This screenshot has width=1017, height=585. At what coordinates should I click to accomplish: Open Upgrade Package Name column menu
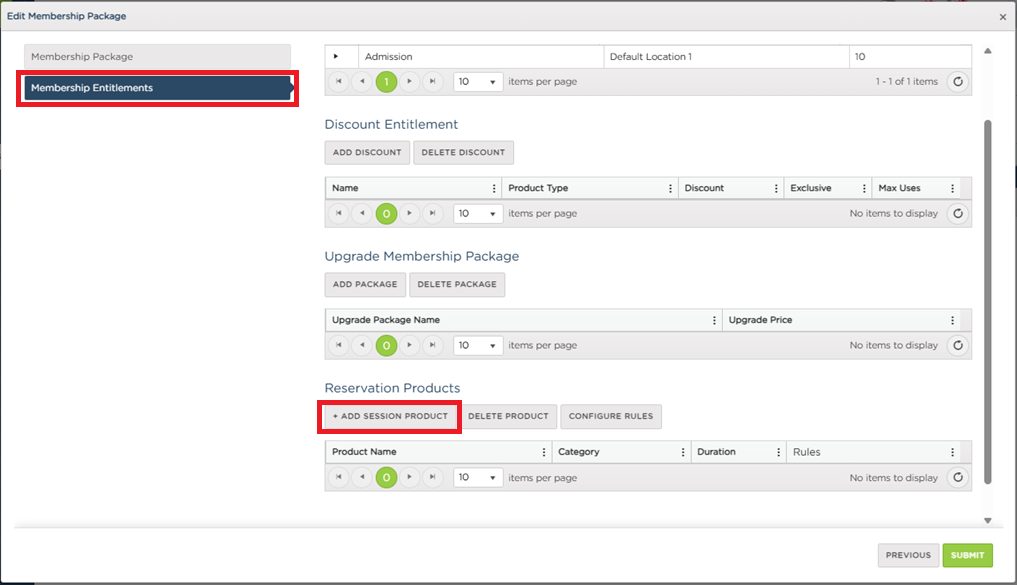click(715, 320)
